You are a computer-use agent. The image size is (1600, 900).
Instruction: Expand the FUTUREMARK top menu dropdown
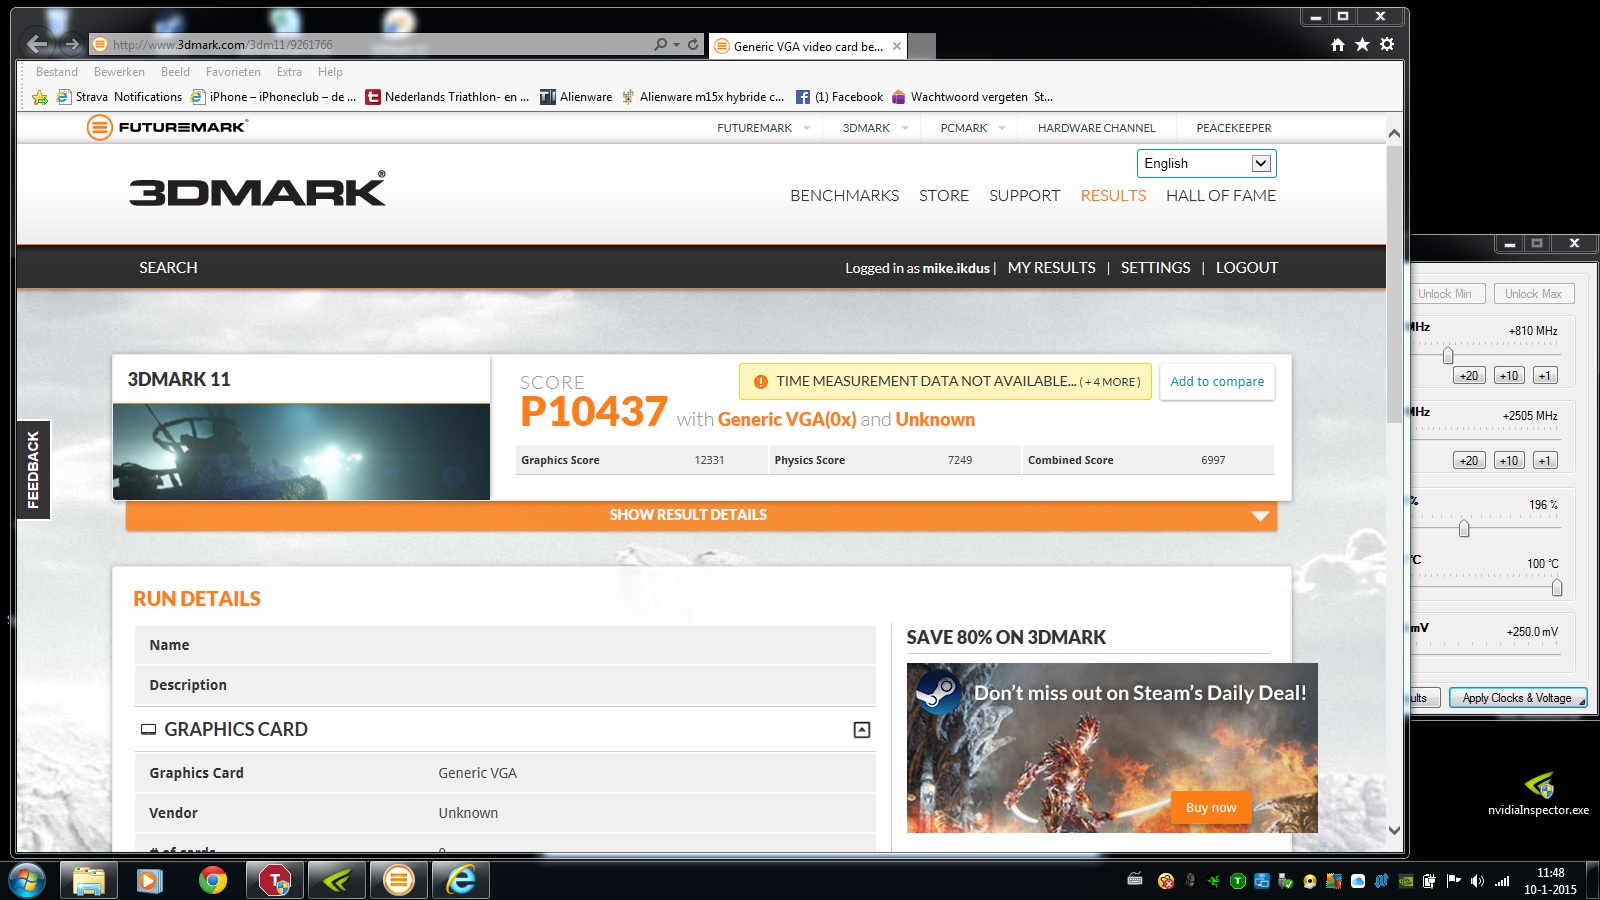pos(807,128)
